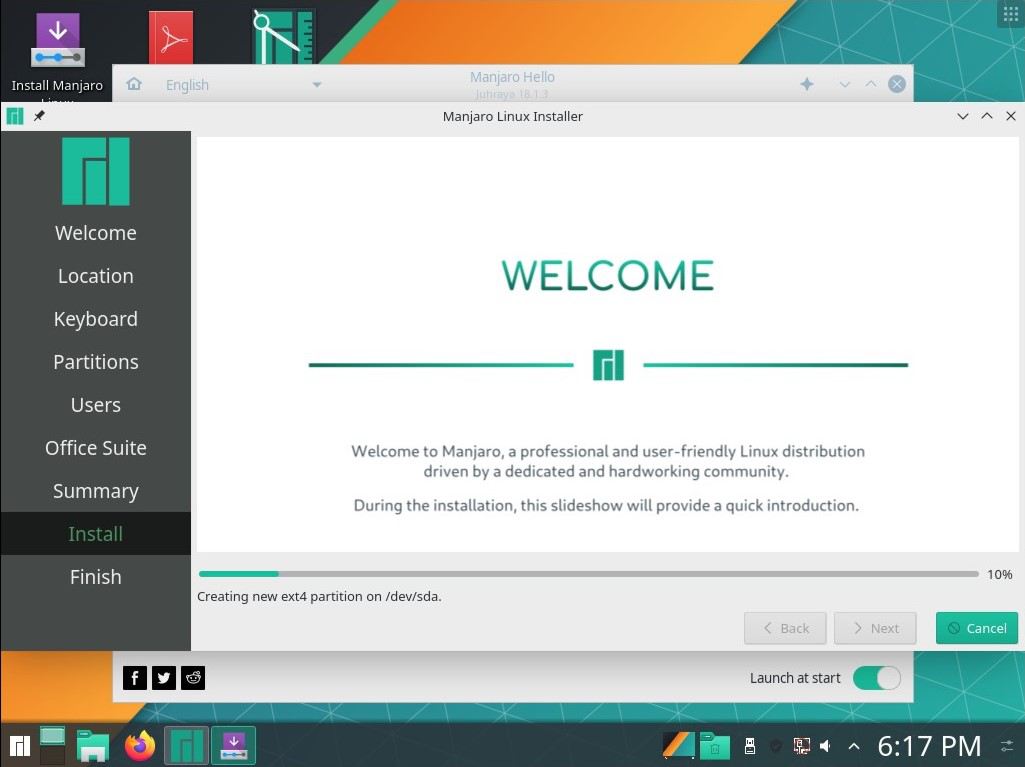This screenshot has height=767, width=1025.
Task: Select the Office Suite step in sidebar
Action: click(95, 448)
